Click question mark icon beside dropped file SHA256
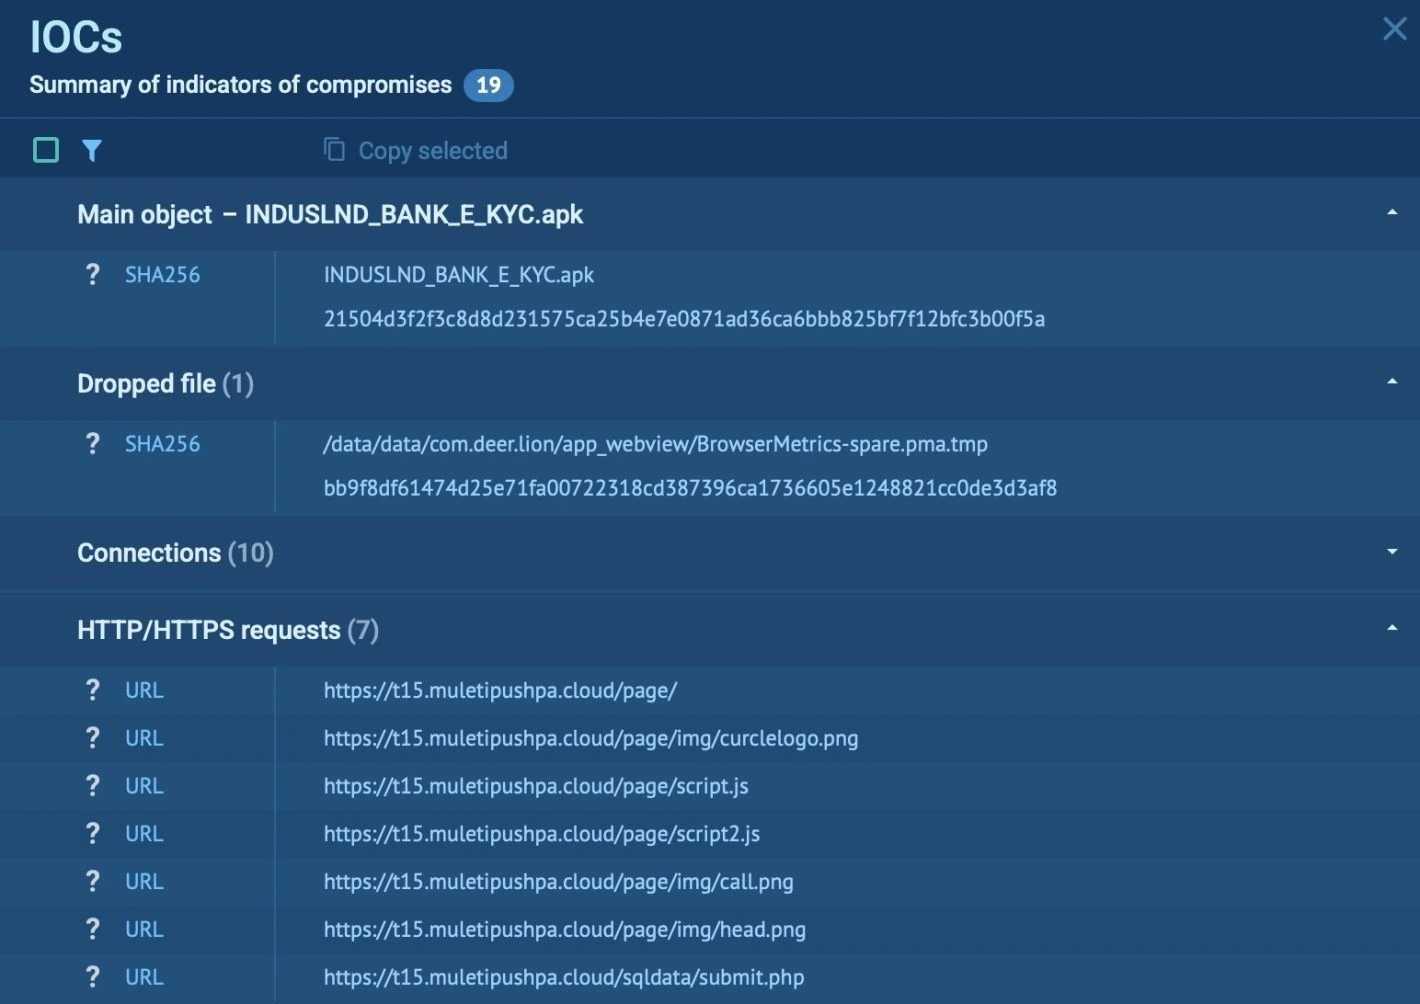Viewport: 1420px width, 1004px height. (x=93, y=443)
